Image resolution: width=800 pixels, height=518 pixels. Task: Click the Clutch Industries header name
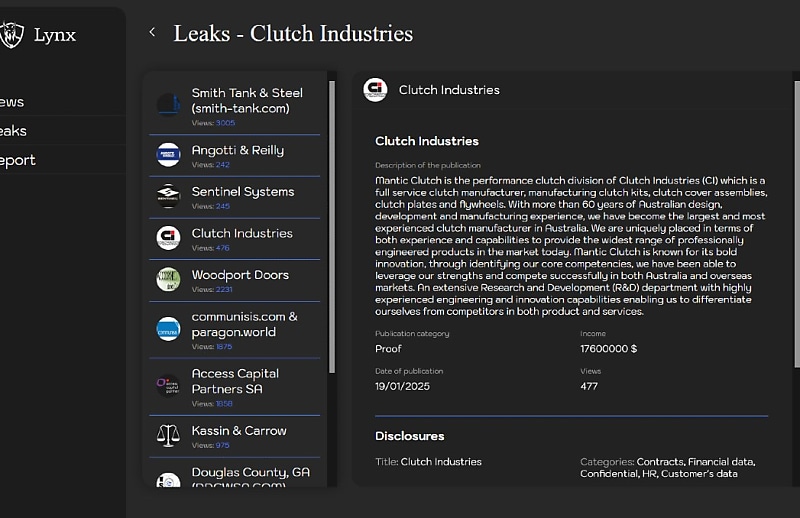coord(449,90)
